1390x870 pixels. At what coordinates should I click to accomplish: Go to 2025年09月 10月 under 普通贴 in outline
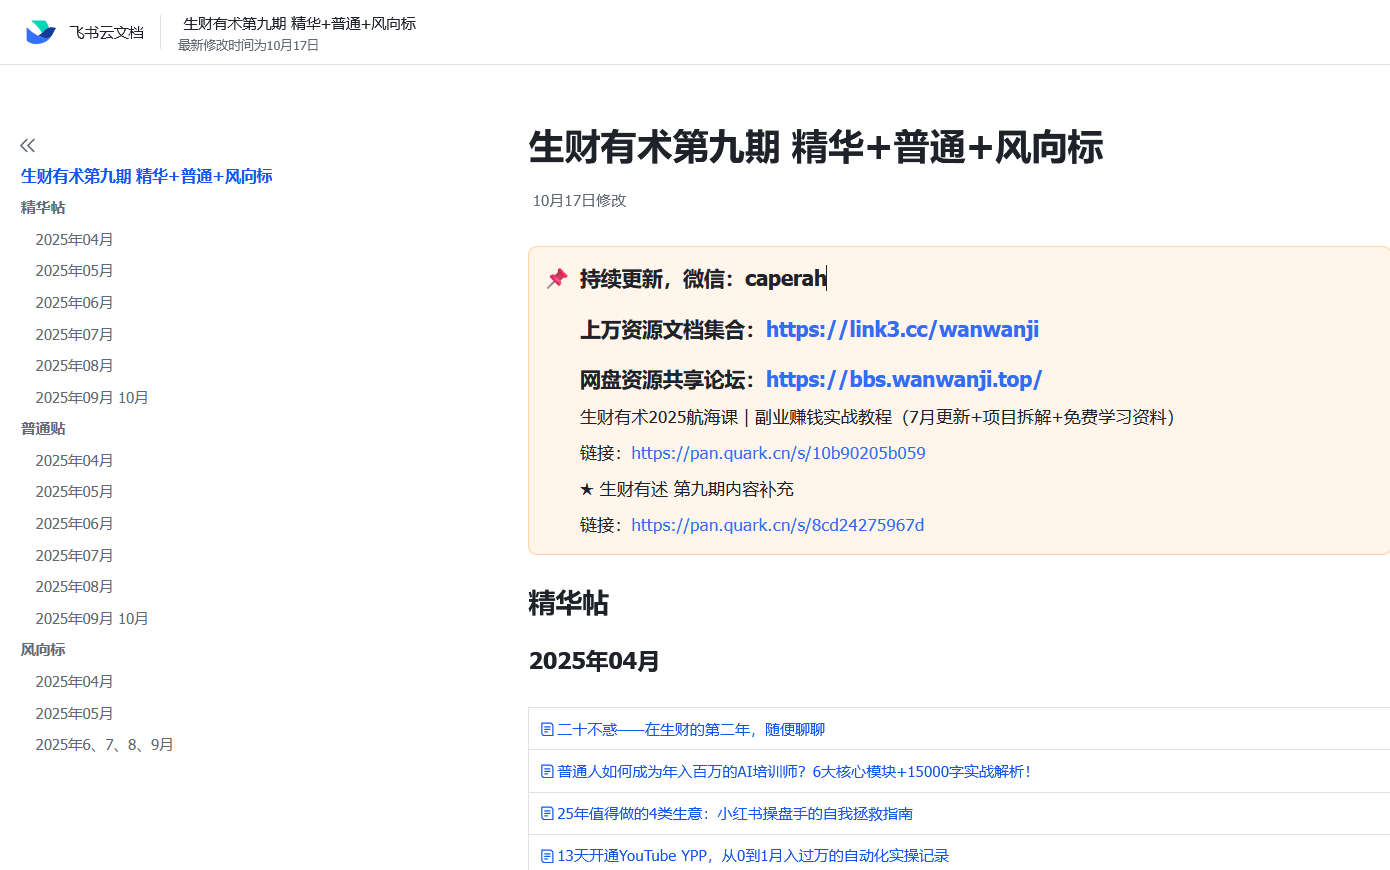point(92,618)
